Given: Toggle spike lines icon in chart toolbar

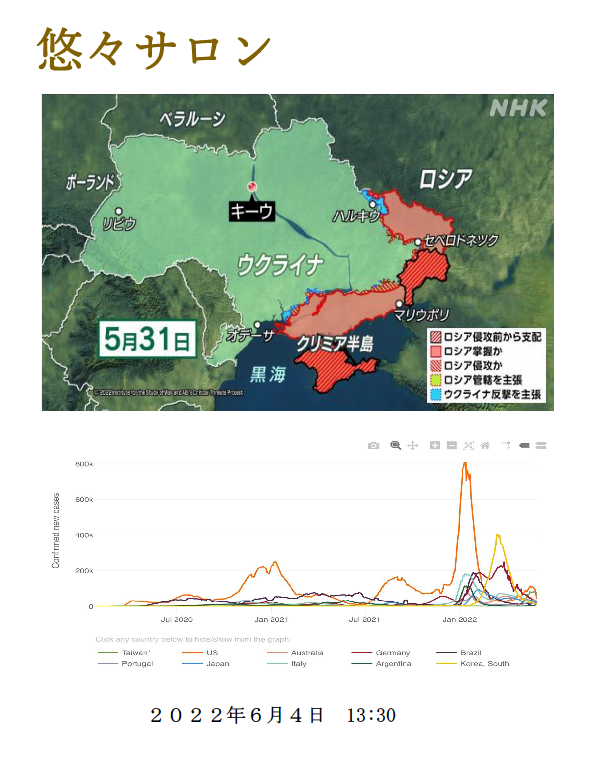Looking at the screenshot, I should pos(506,445).
